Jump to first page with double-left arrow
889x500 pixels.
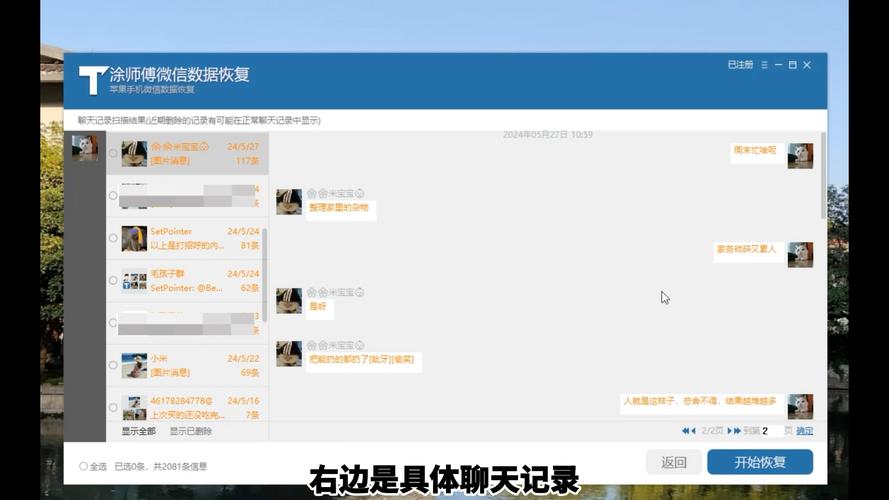685,431
